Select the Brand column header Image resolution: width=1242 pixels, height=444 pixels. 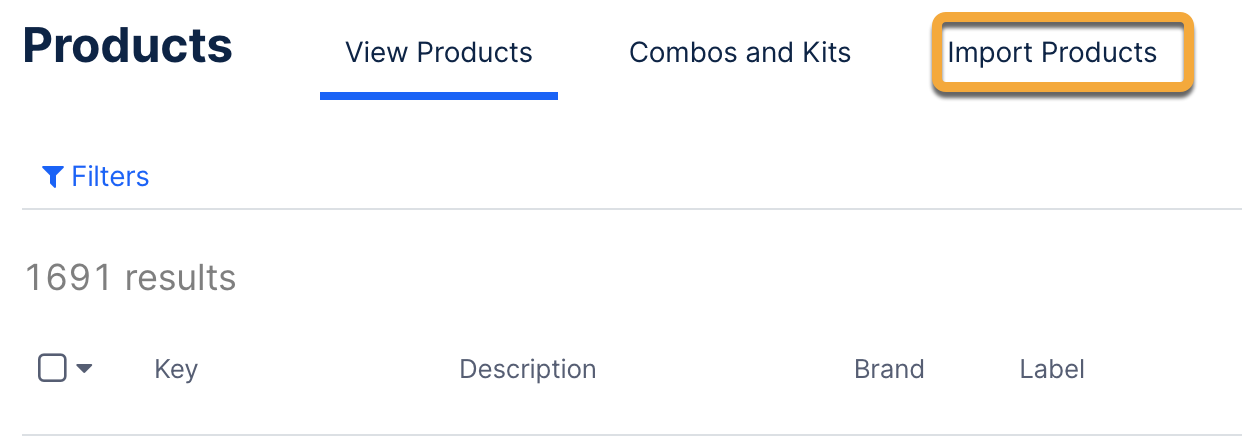pyautogui.click(x=889, y=369)
